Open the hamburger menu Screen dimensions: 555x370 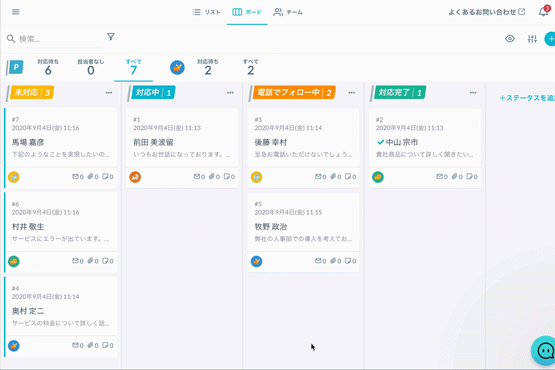[x=16, y=12]
